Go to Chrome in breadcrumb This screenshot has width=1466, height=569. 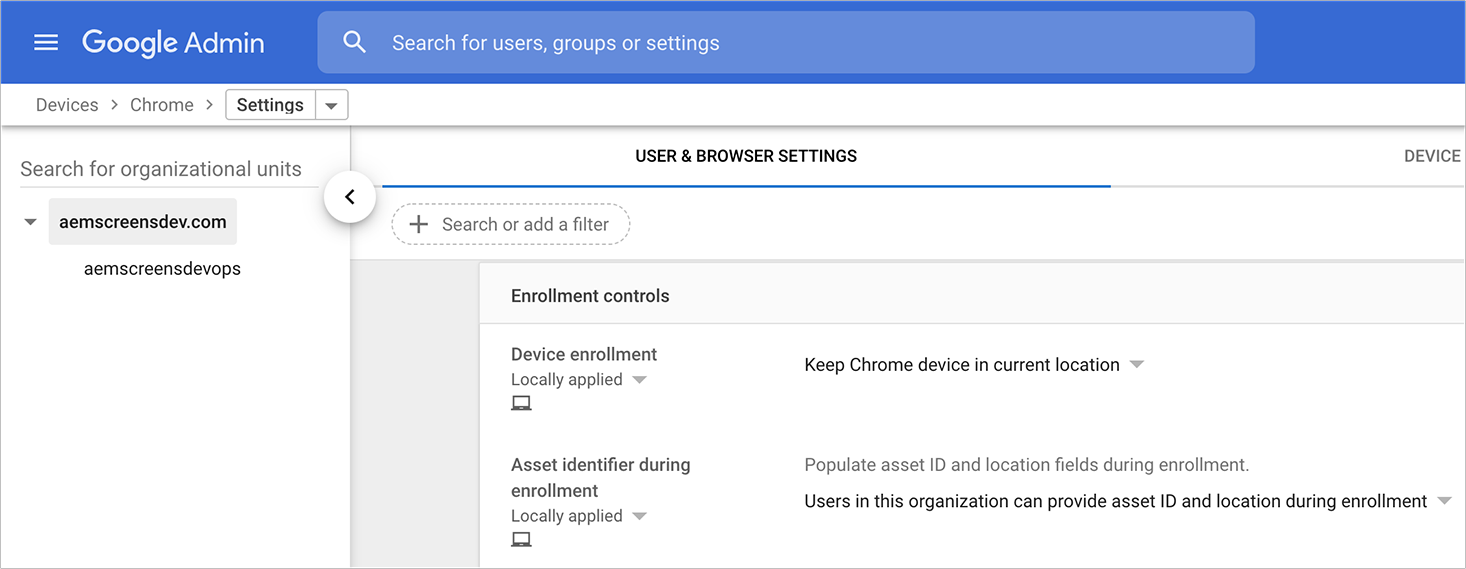(162, 105)
